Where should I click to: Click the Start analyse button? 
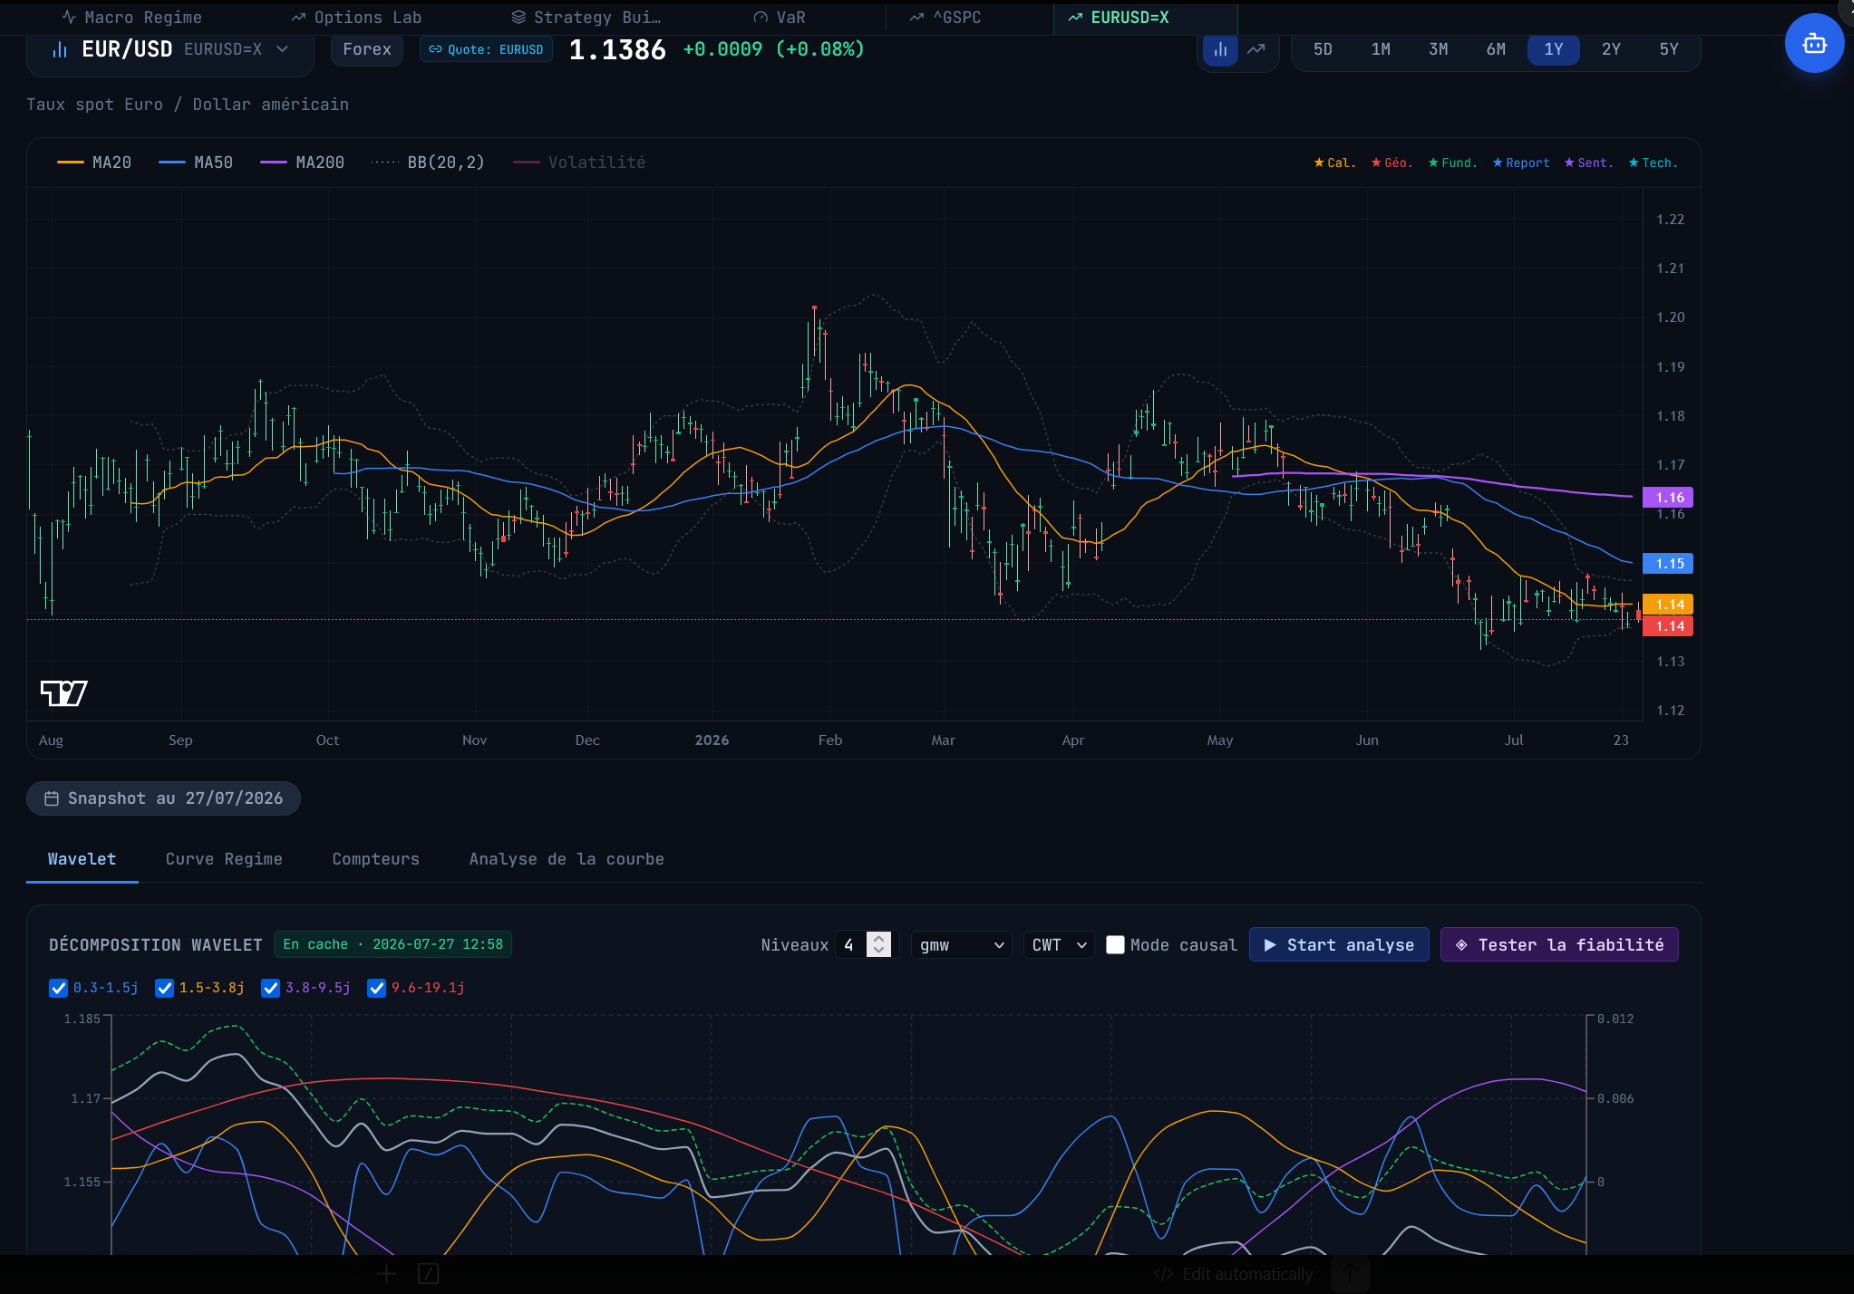point(1339,945)
